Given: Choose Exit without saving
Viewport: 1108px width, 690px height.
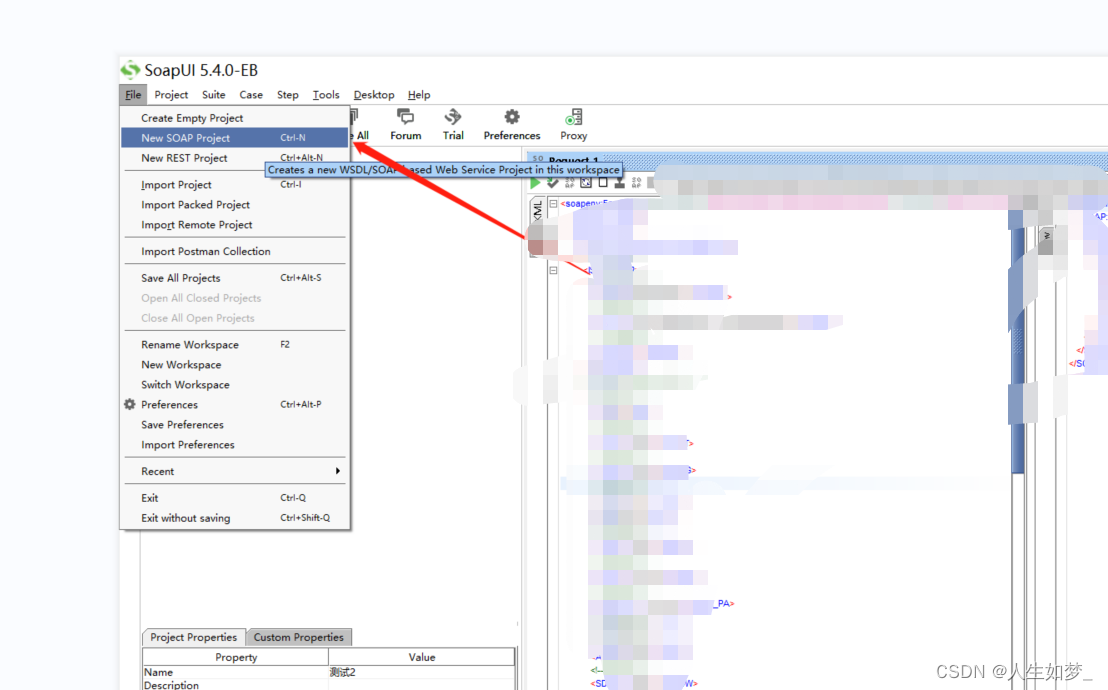Looking at the screenshot, I should coord(235,518).
